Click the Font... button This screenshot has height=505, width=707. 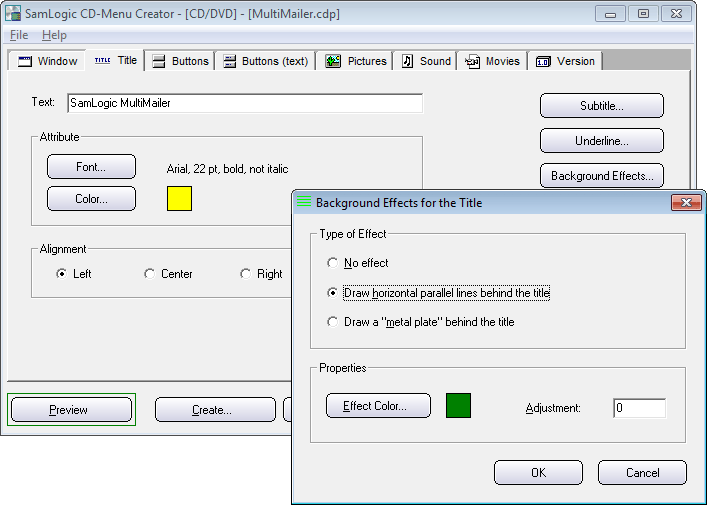coord(91,167)
